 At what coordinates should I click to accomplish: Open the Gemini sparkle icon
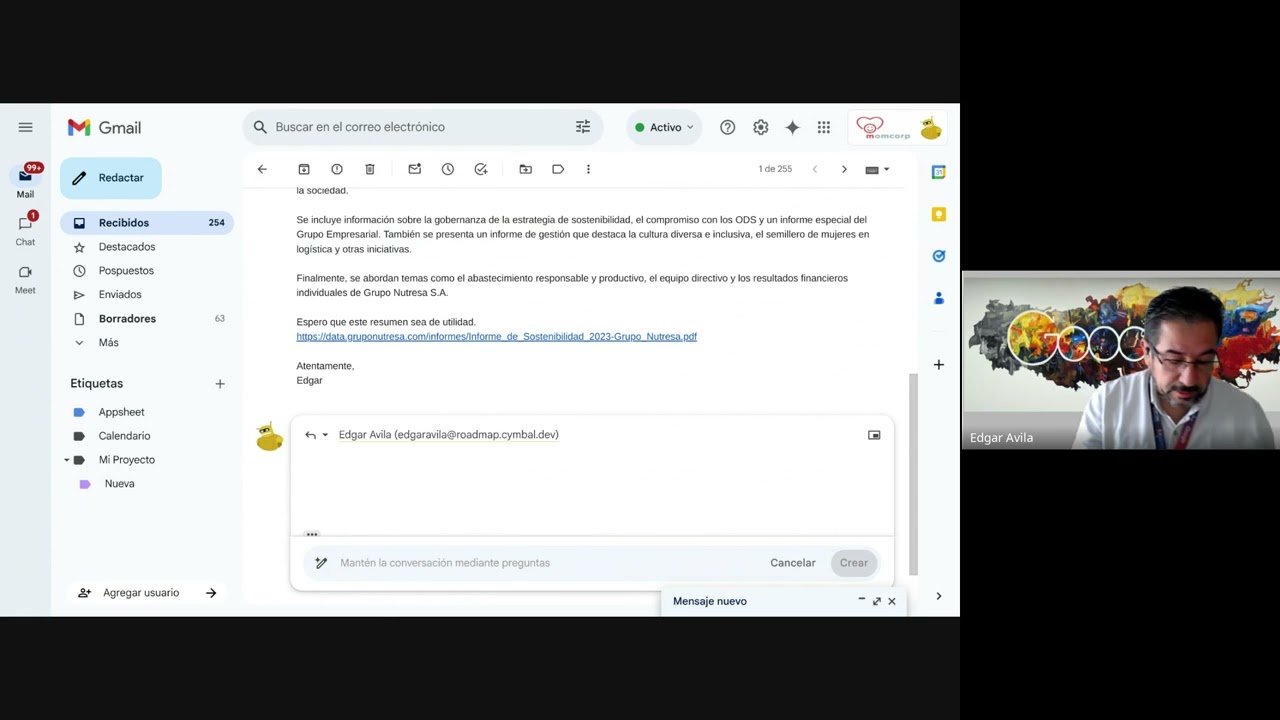coord(792,128)
